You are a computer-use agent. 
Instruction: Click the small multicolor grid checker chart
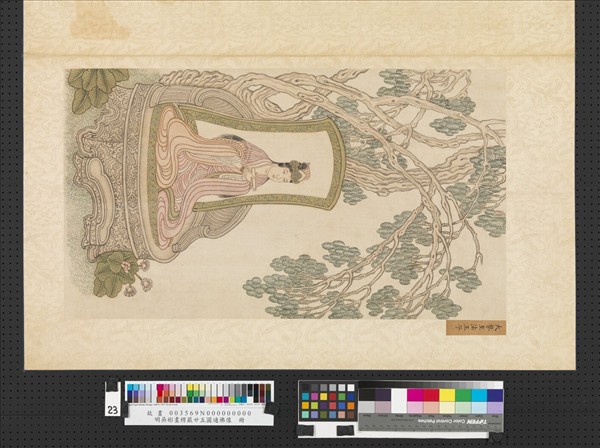pos(328,401)
